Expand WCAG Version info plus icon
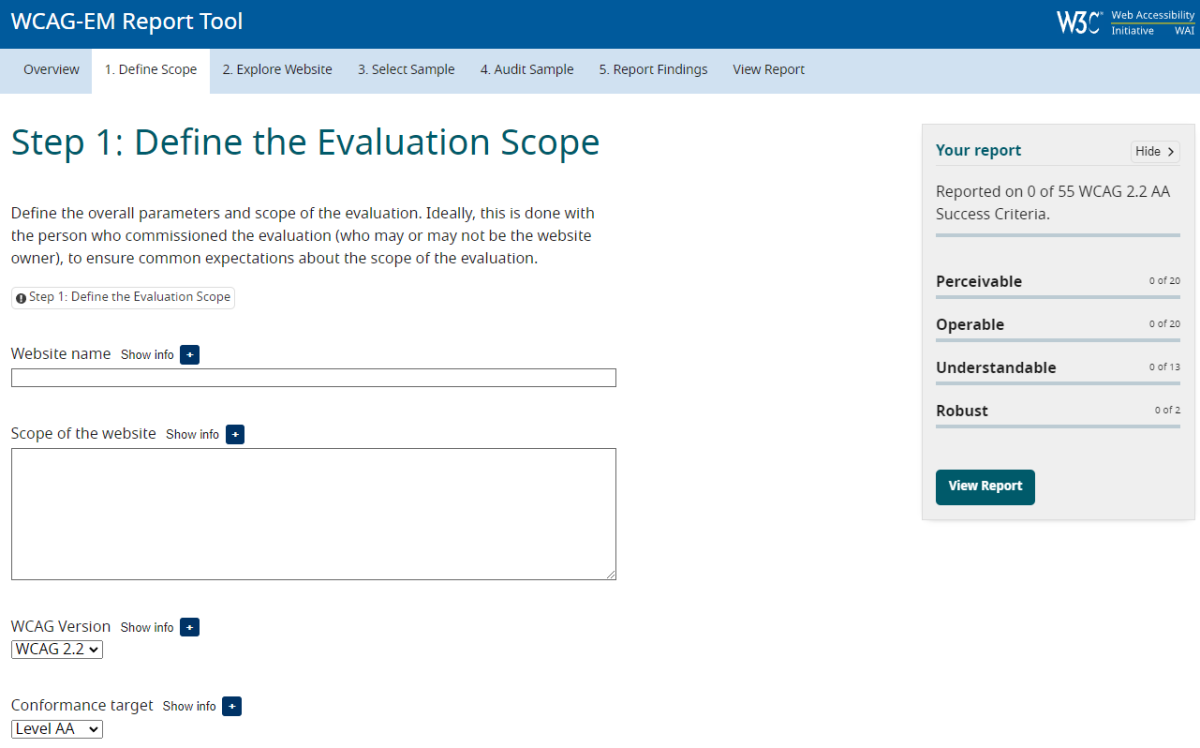The height and width of the screenshot is (748, 1200). [x=190, y=628]
